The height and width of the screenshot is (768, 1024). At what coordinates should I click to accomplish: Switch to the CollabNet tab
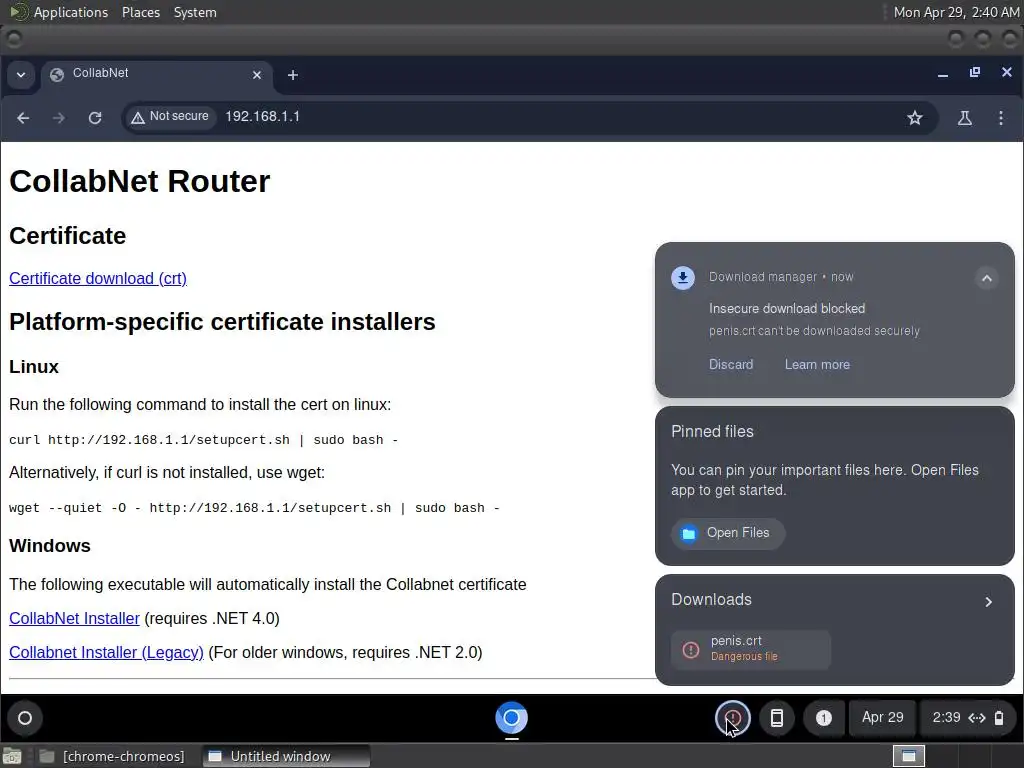pyautogui.click(x=157, y=74)
